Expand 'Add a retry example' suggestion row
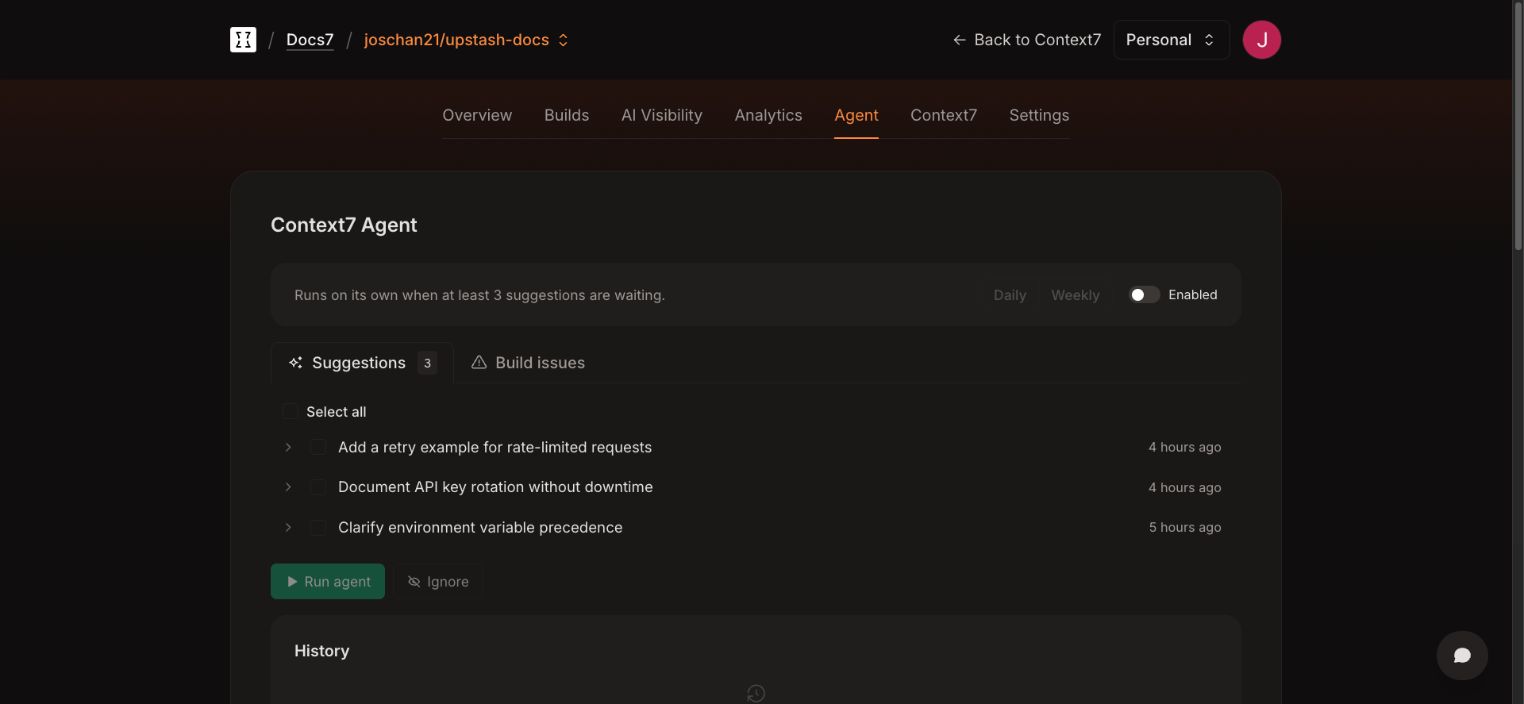Image resolution: width=1524 pixels, height=704 pixels. [288, 447]
